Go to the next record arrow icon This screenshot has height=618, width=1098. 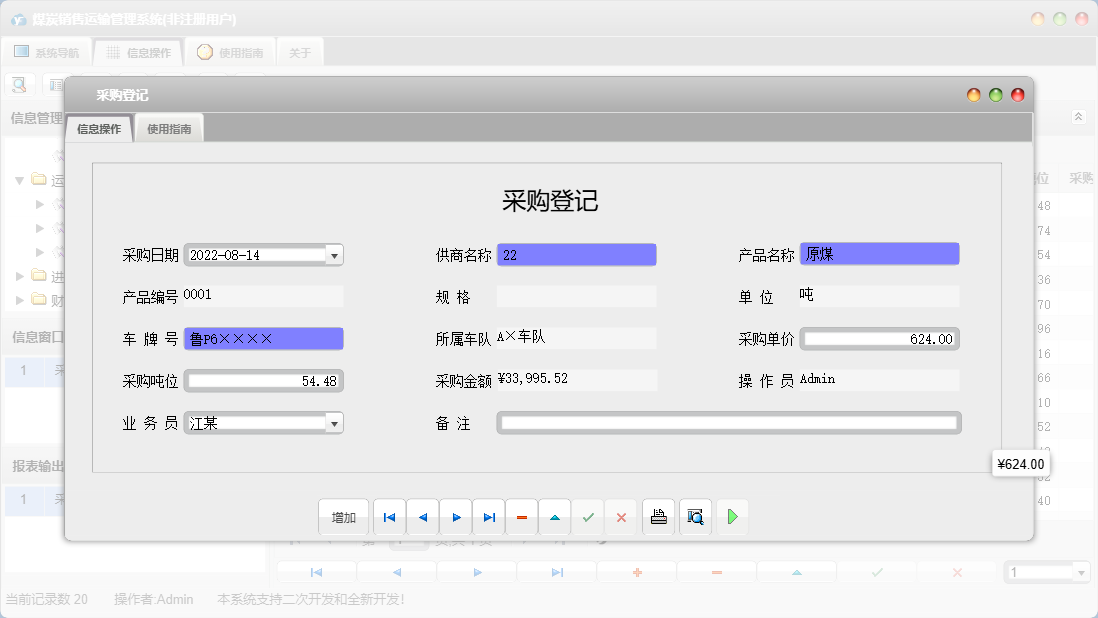point(455,517)
